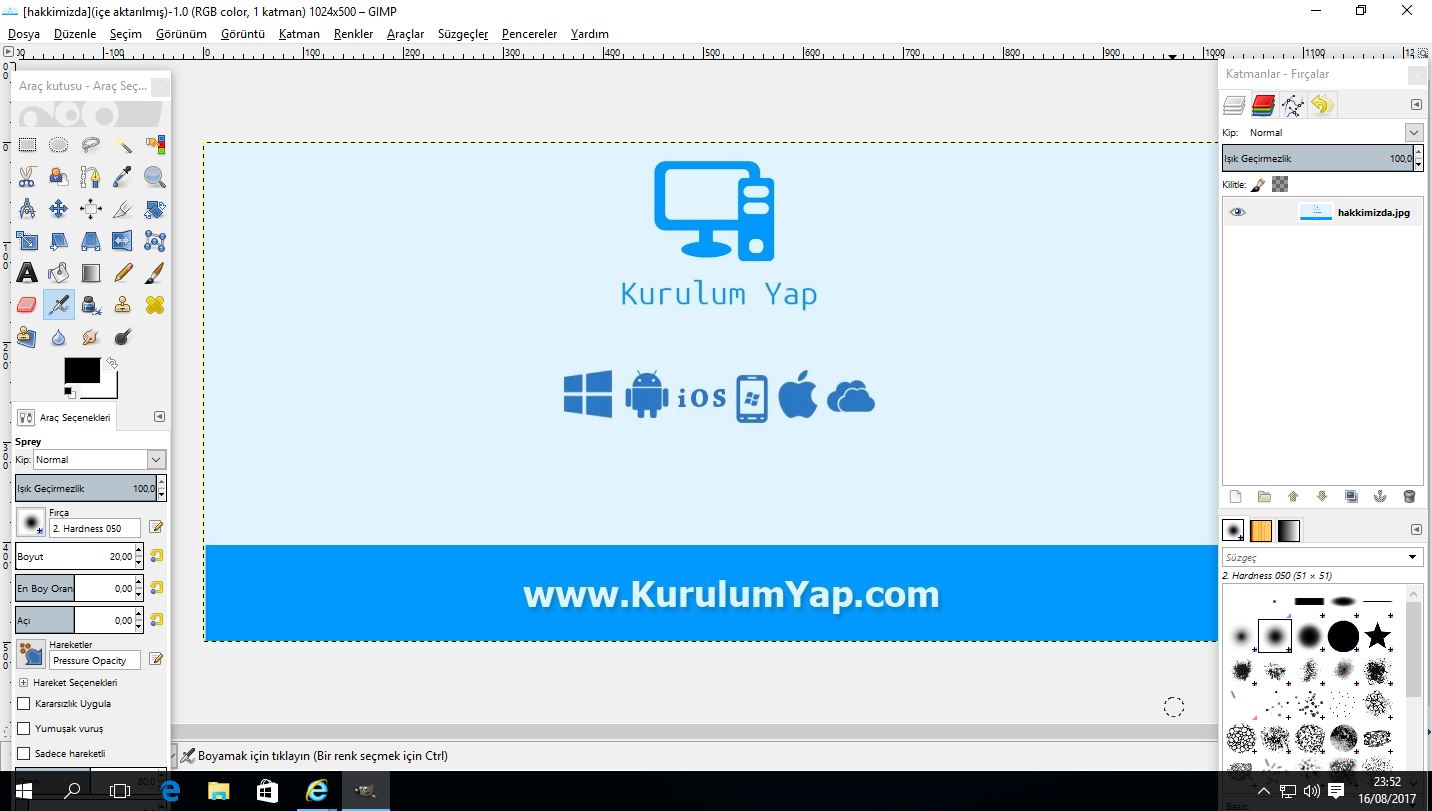Open the Düzenle menu

75,34
